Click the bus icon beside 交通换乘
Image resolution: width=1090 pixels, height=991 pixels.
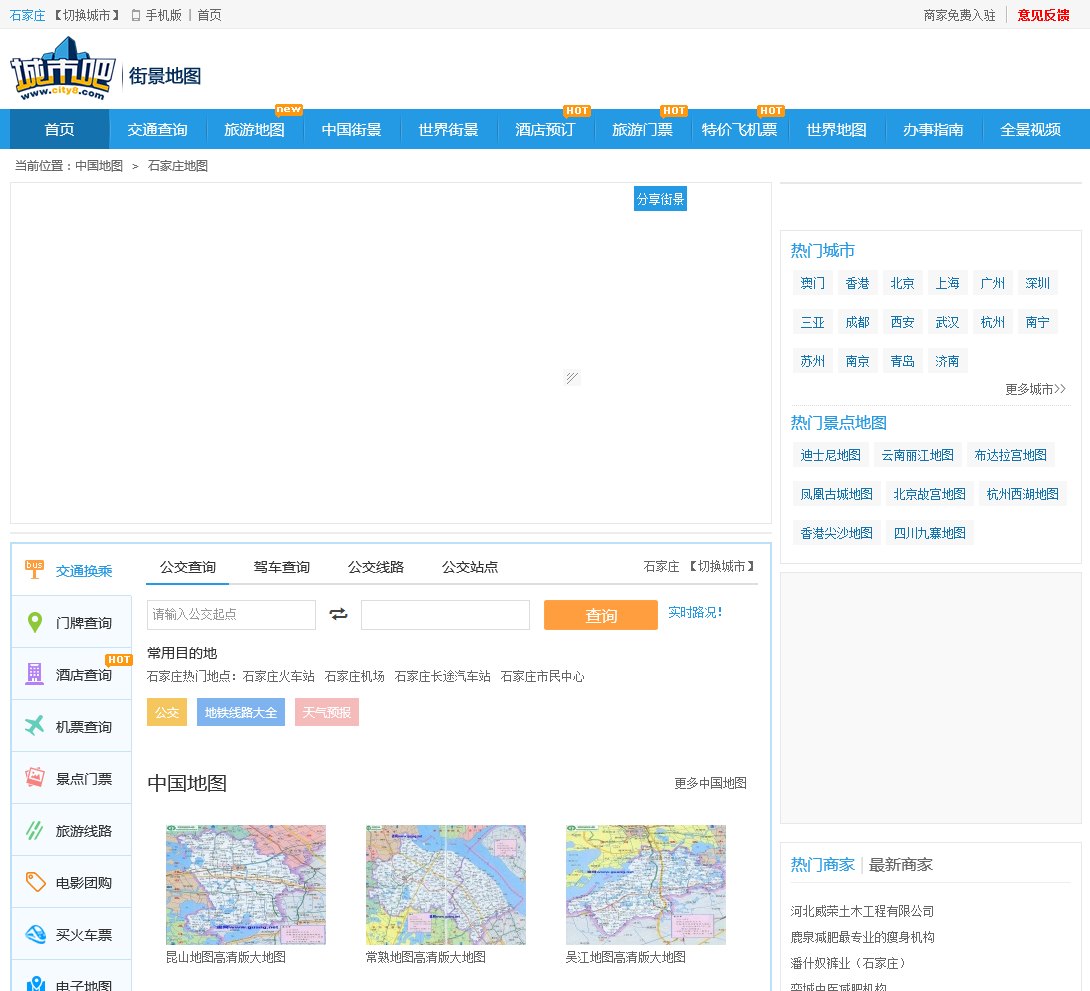tap(35, 570)
